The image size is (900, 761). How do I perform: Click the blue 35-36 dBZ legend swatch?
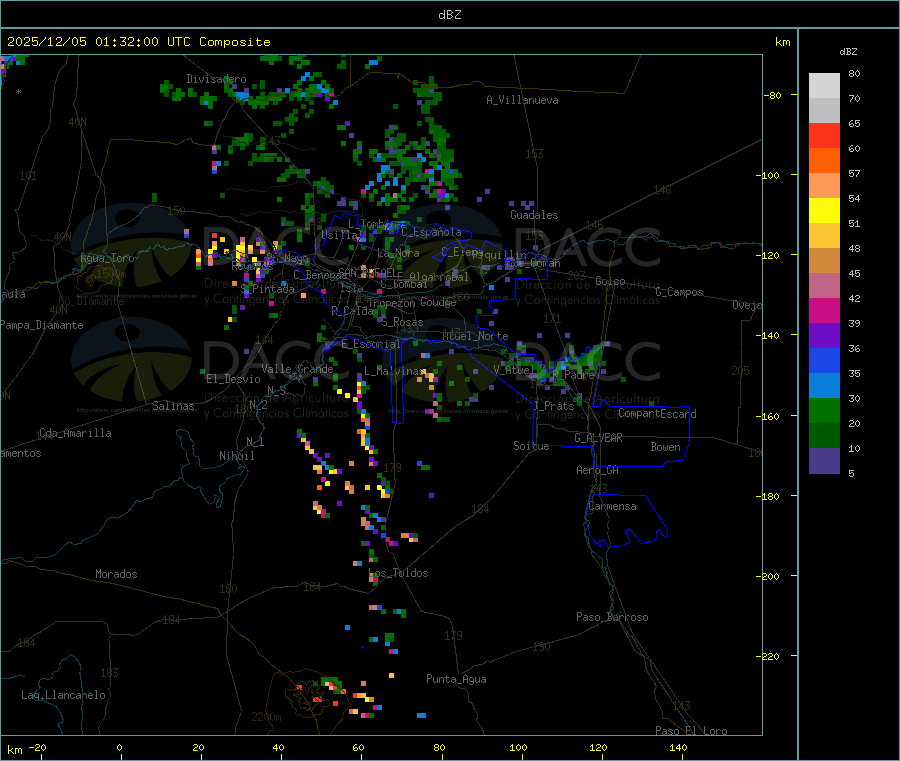[x=824, y=360]
